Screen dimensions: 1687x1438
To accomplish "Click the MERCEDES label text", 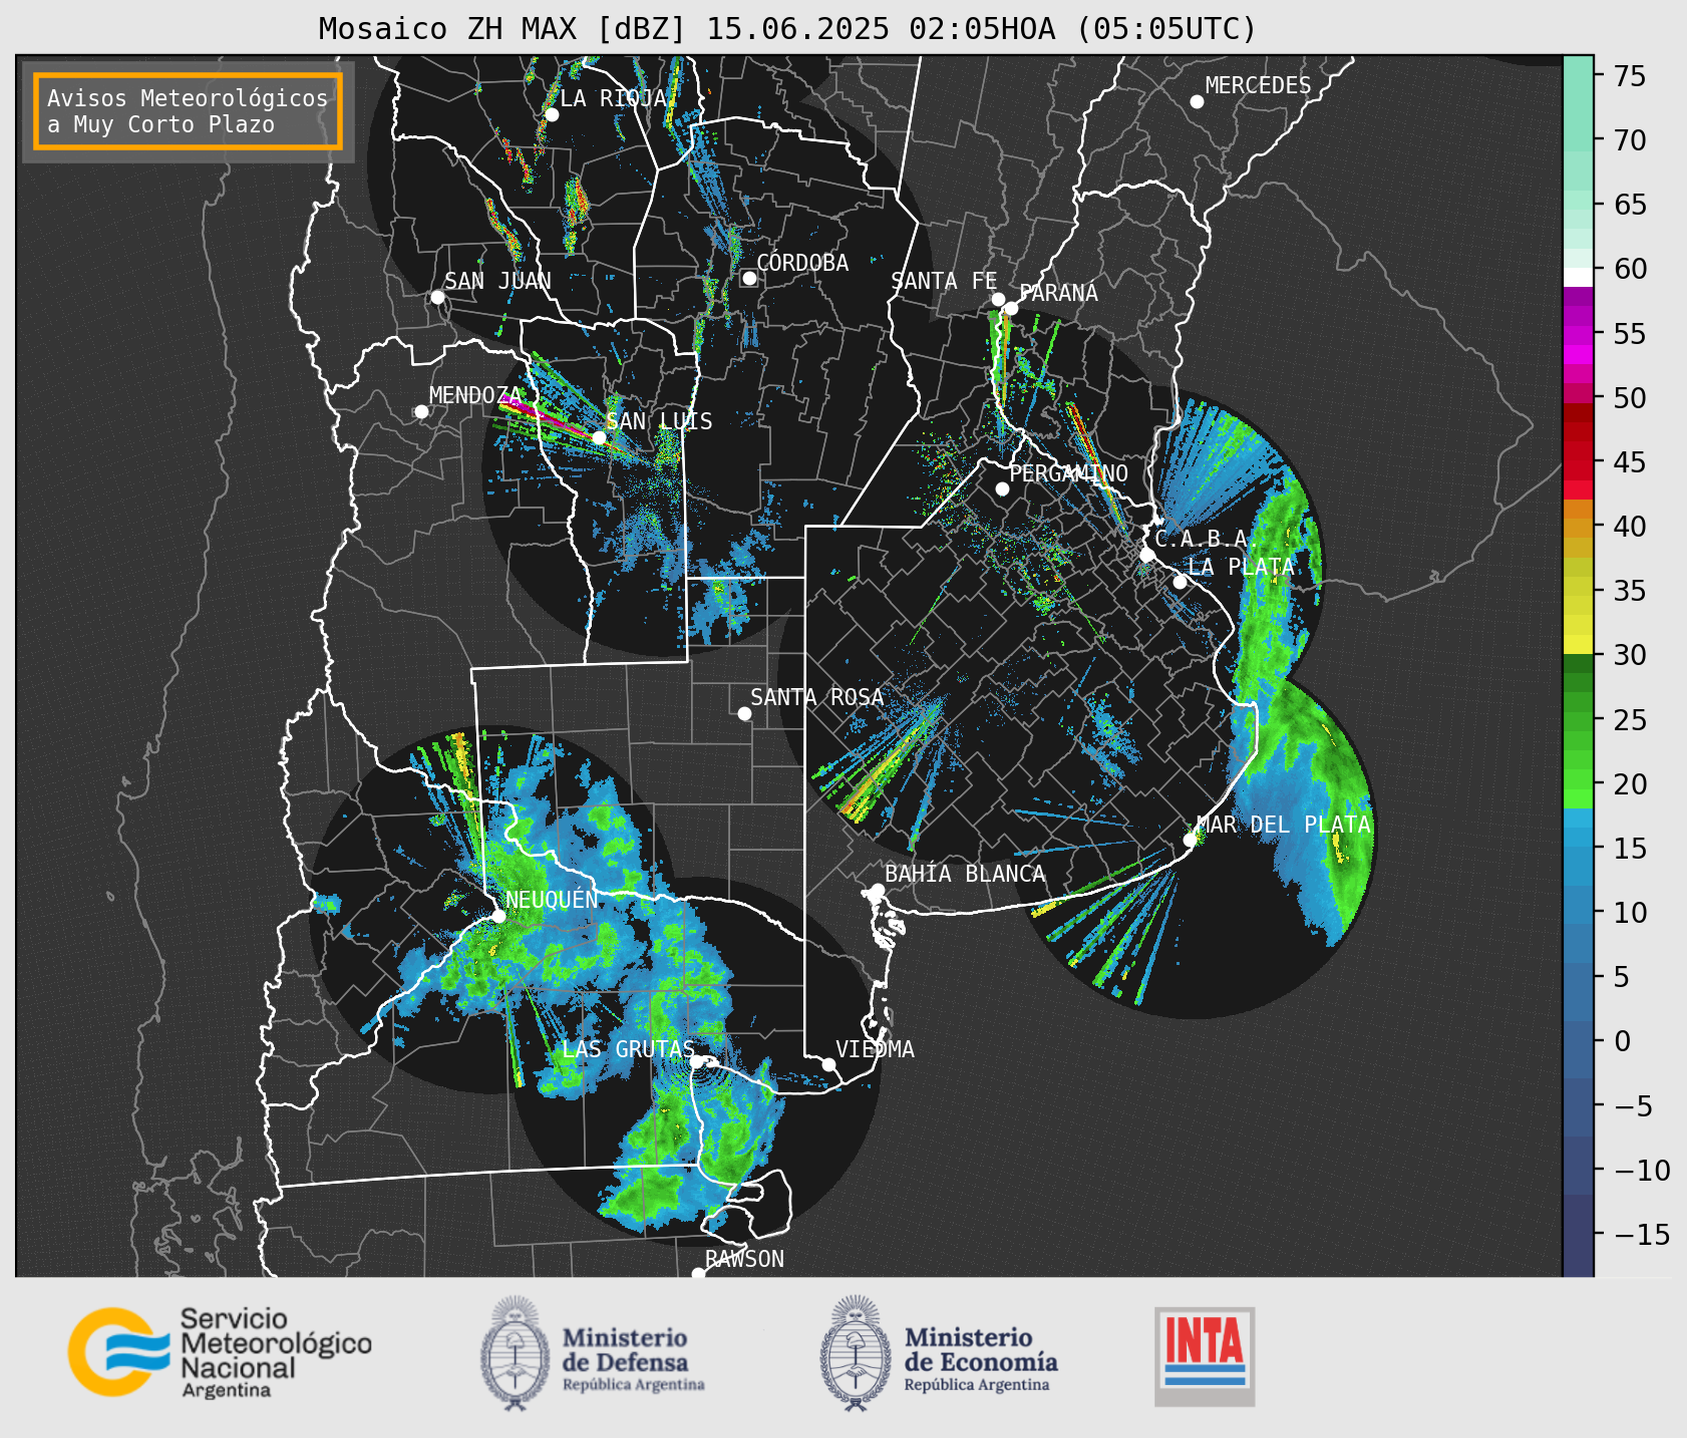I will point(1258,86).
